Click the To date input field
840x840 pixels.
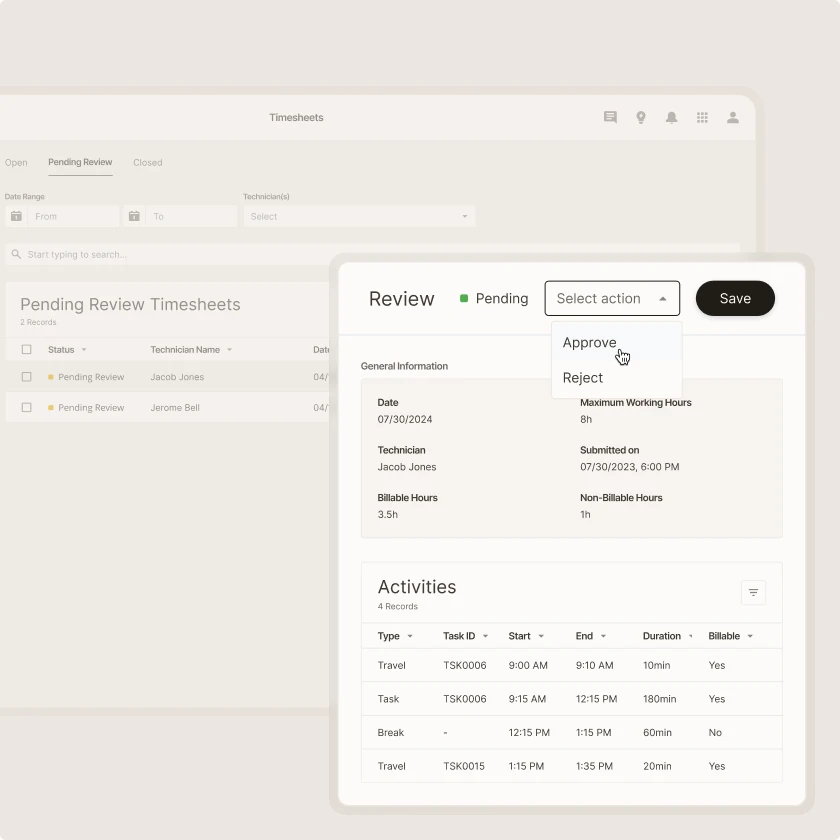click(x=191, y=216)
